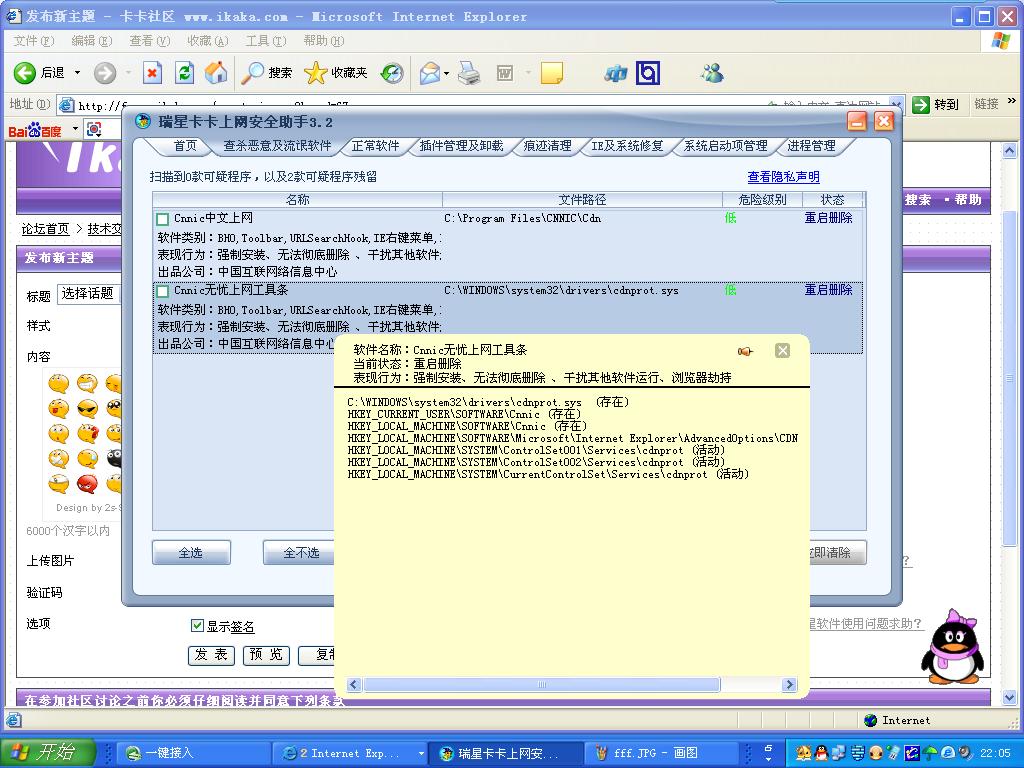Viewport: 1024px width, 768px height.
Task: Open Favorites star in IE toolbar
Action: click(x=336, y=72)
